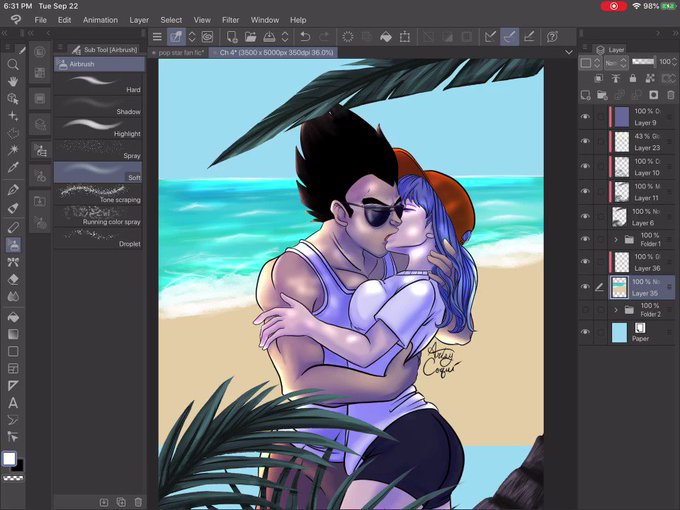
Task: Show Folder 2 via its visibility box
Action: [585, 310]
